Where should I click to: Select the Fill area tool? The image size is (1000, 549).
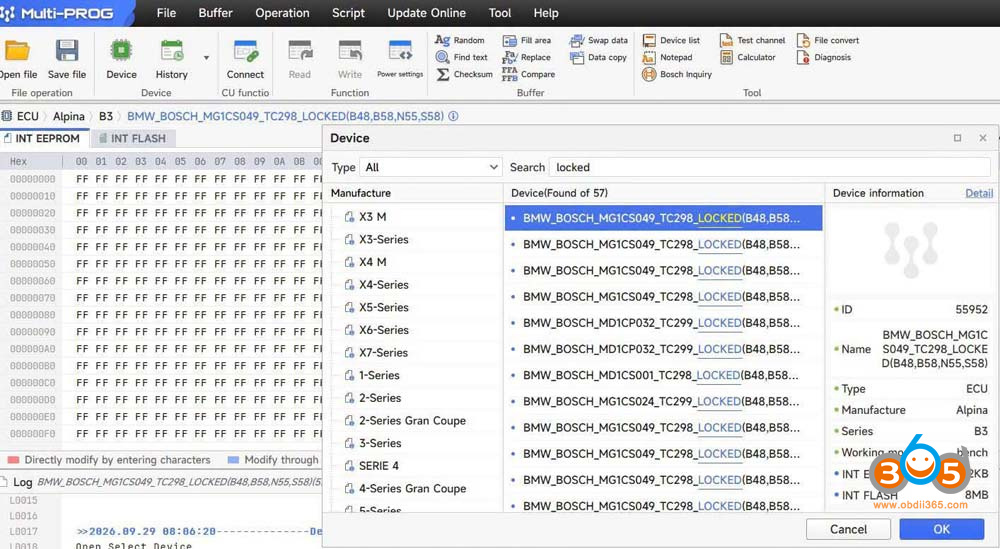pyautogui.click(x=527, y=40)
